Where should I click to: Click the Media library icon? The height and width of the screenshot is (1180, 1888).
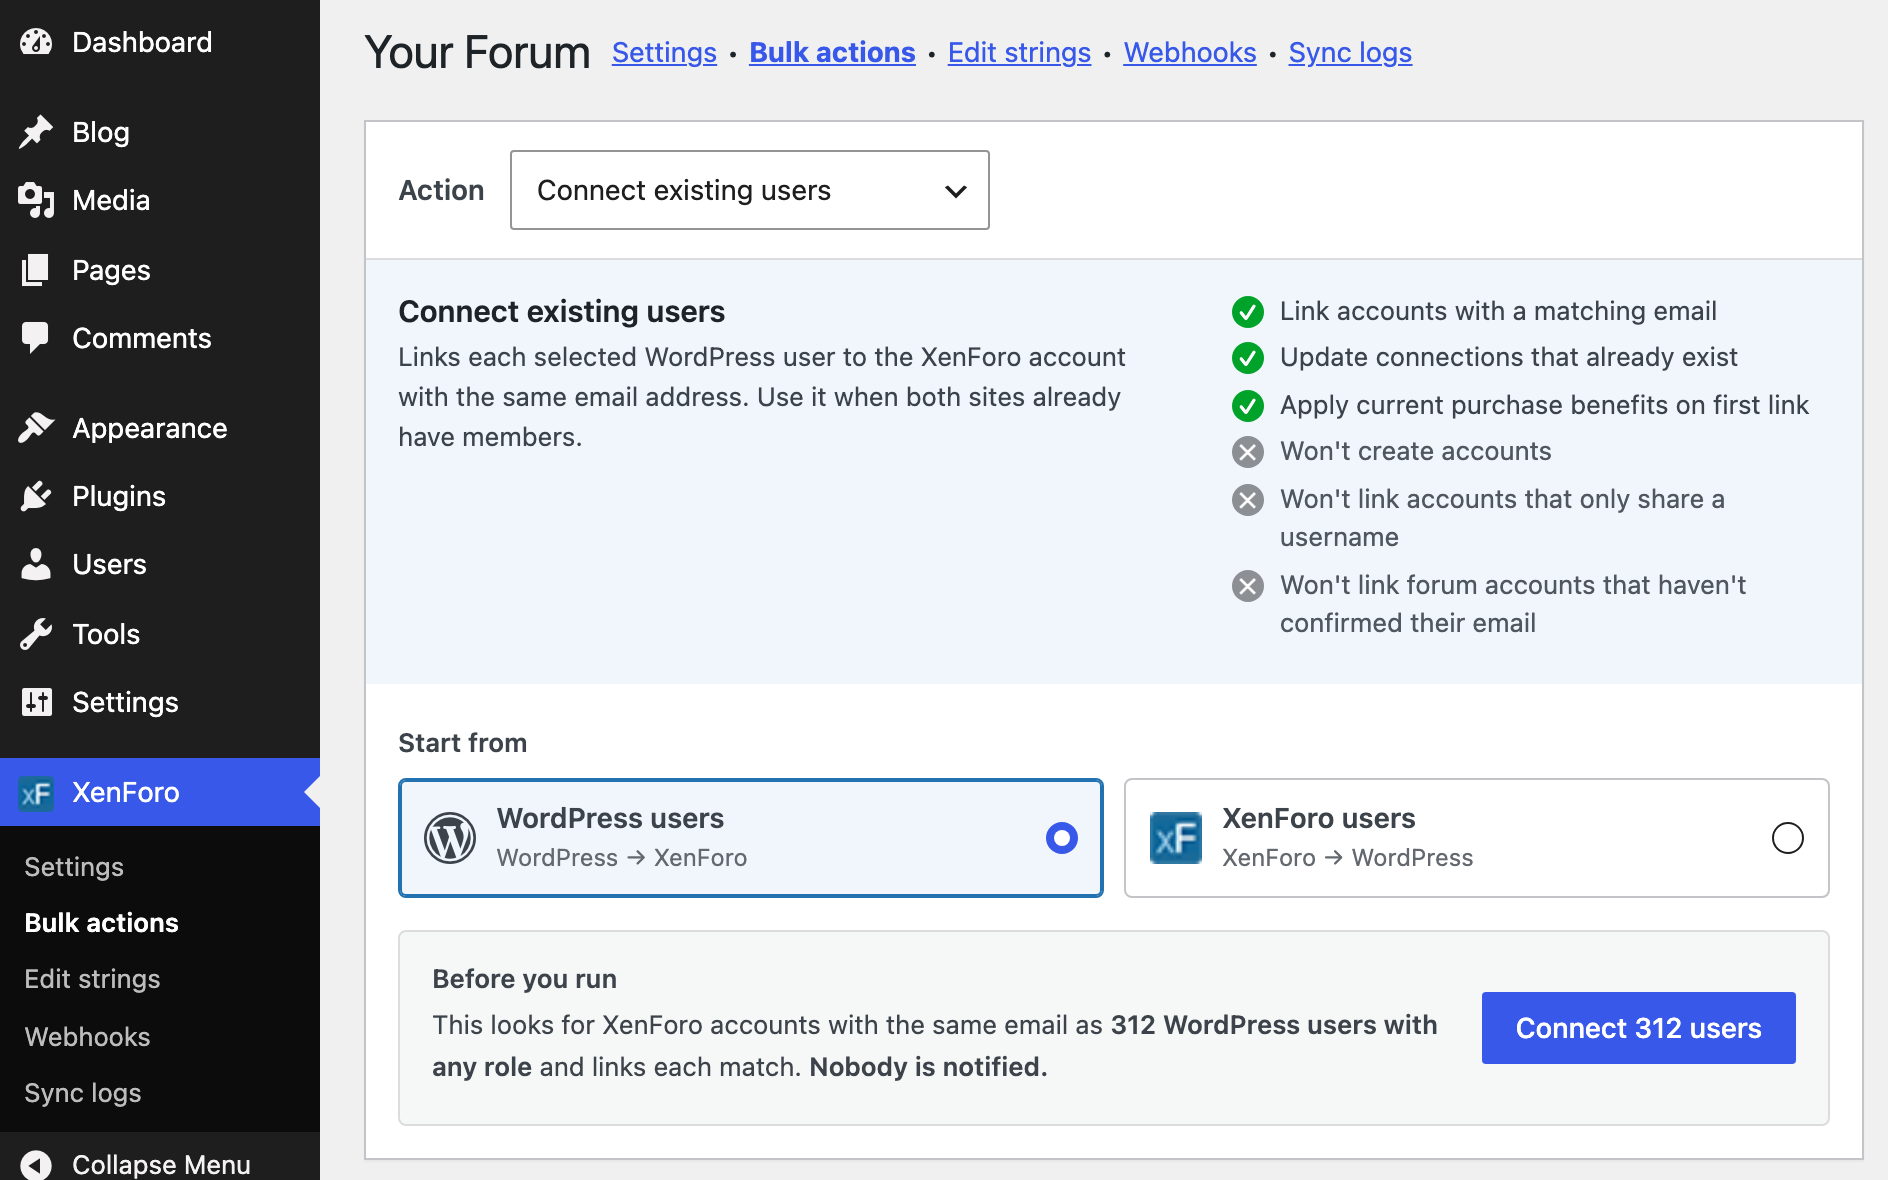point(36,200)
